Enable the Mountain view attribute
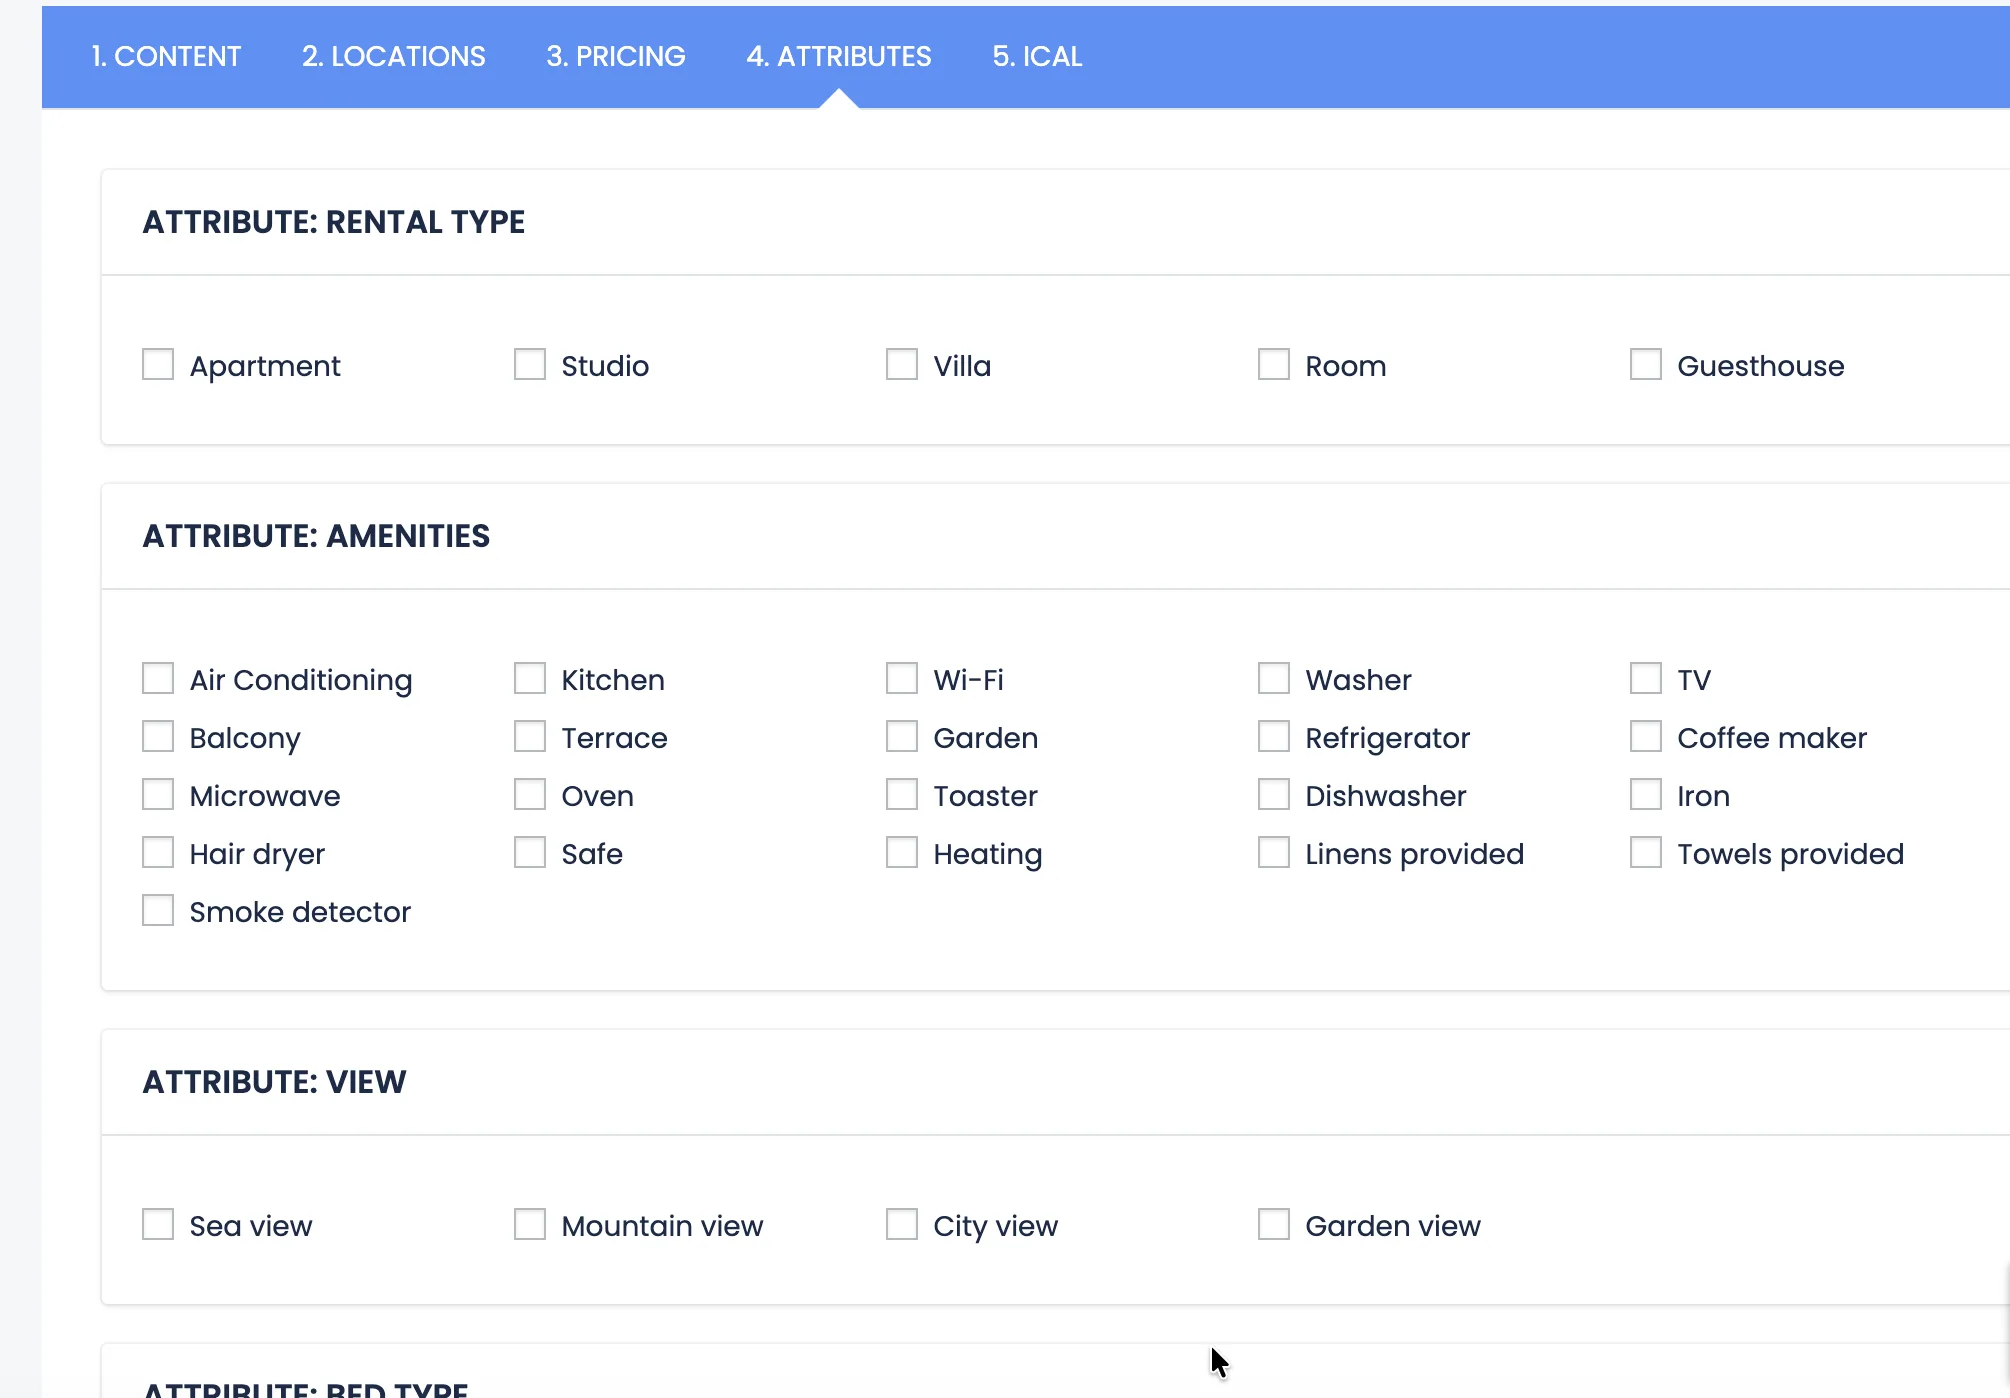Image resolution: width=2010 pixels, height=1398 pixels. [530, 1224]
